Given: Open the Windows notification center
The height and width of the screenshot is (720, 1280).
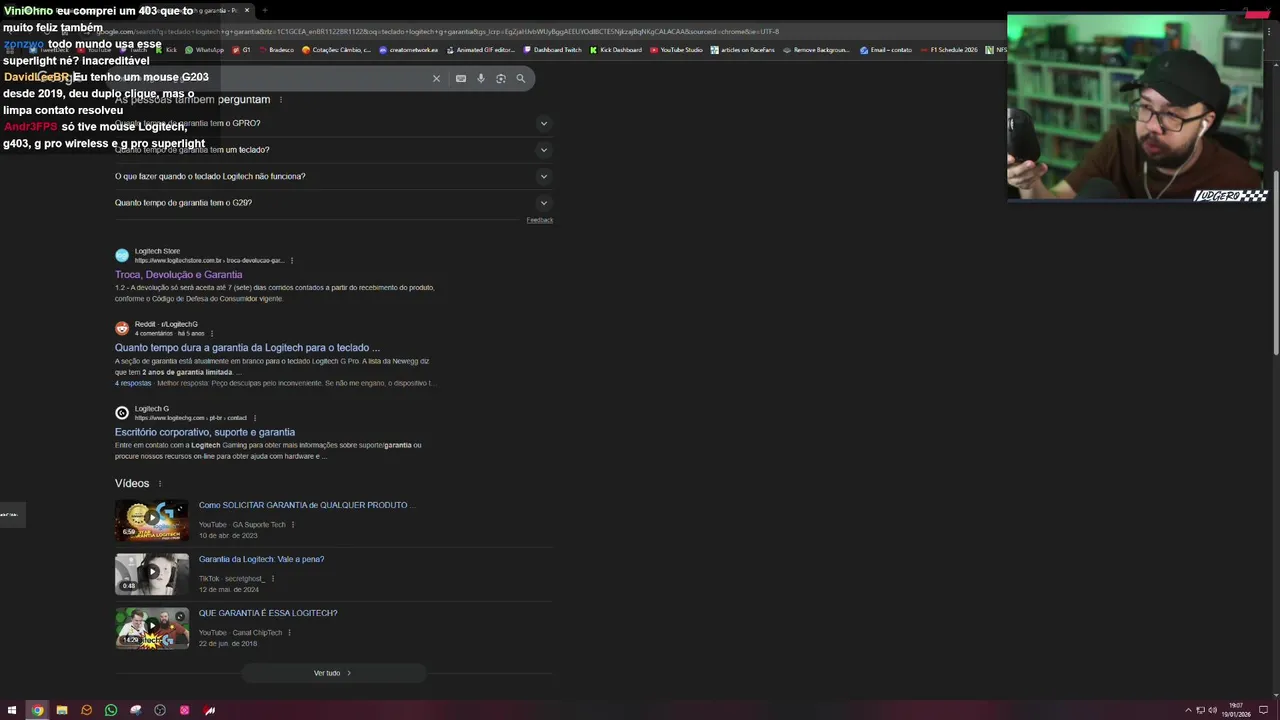Looking at the screenshot, I should click(1264, 710).
